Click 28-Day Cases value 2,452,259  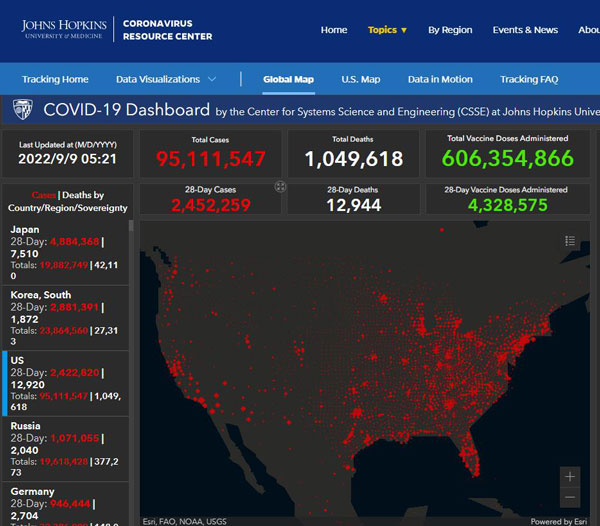coord(211,205)
